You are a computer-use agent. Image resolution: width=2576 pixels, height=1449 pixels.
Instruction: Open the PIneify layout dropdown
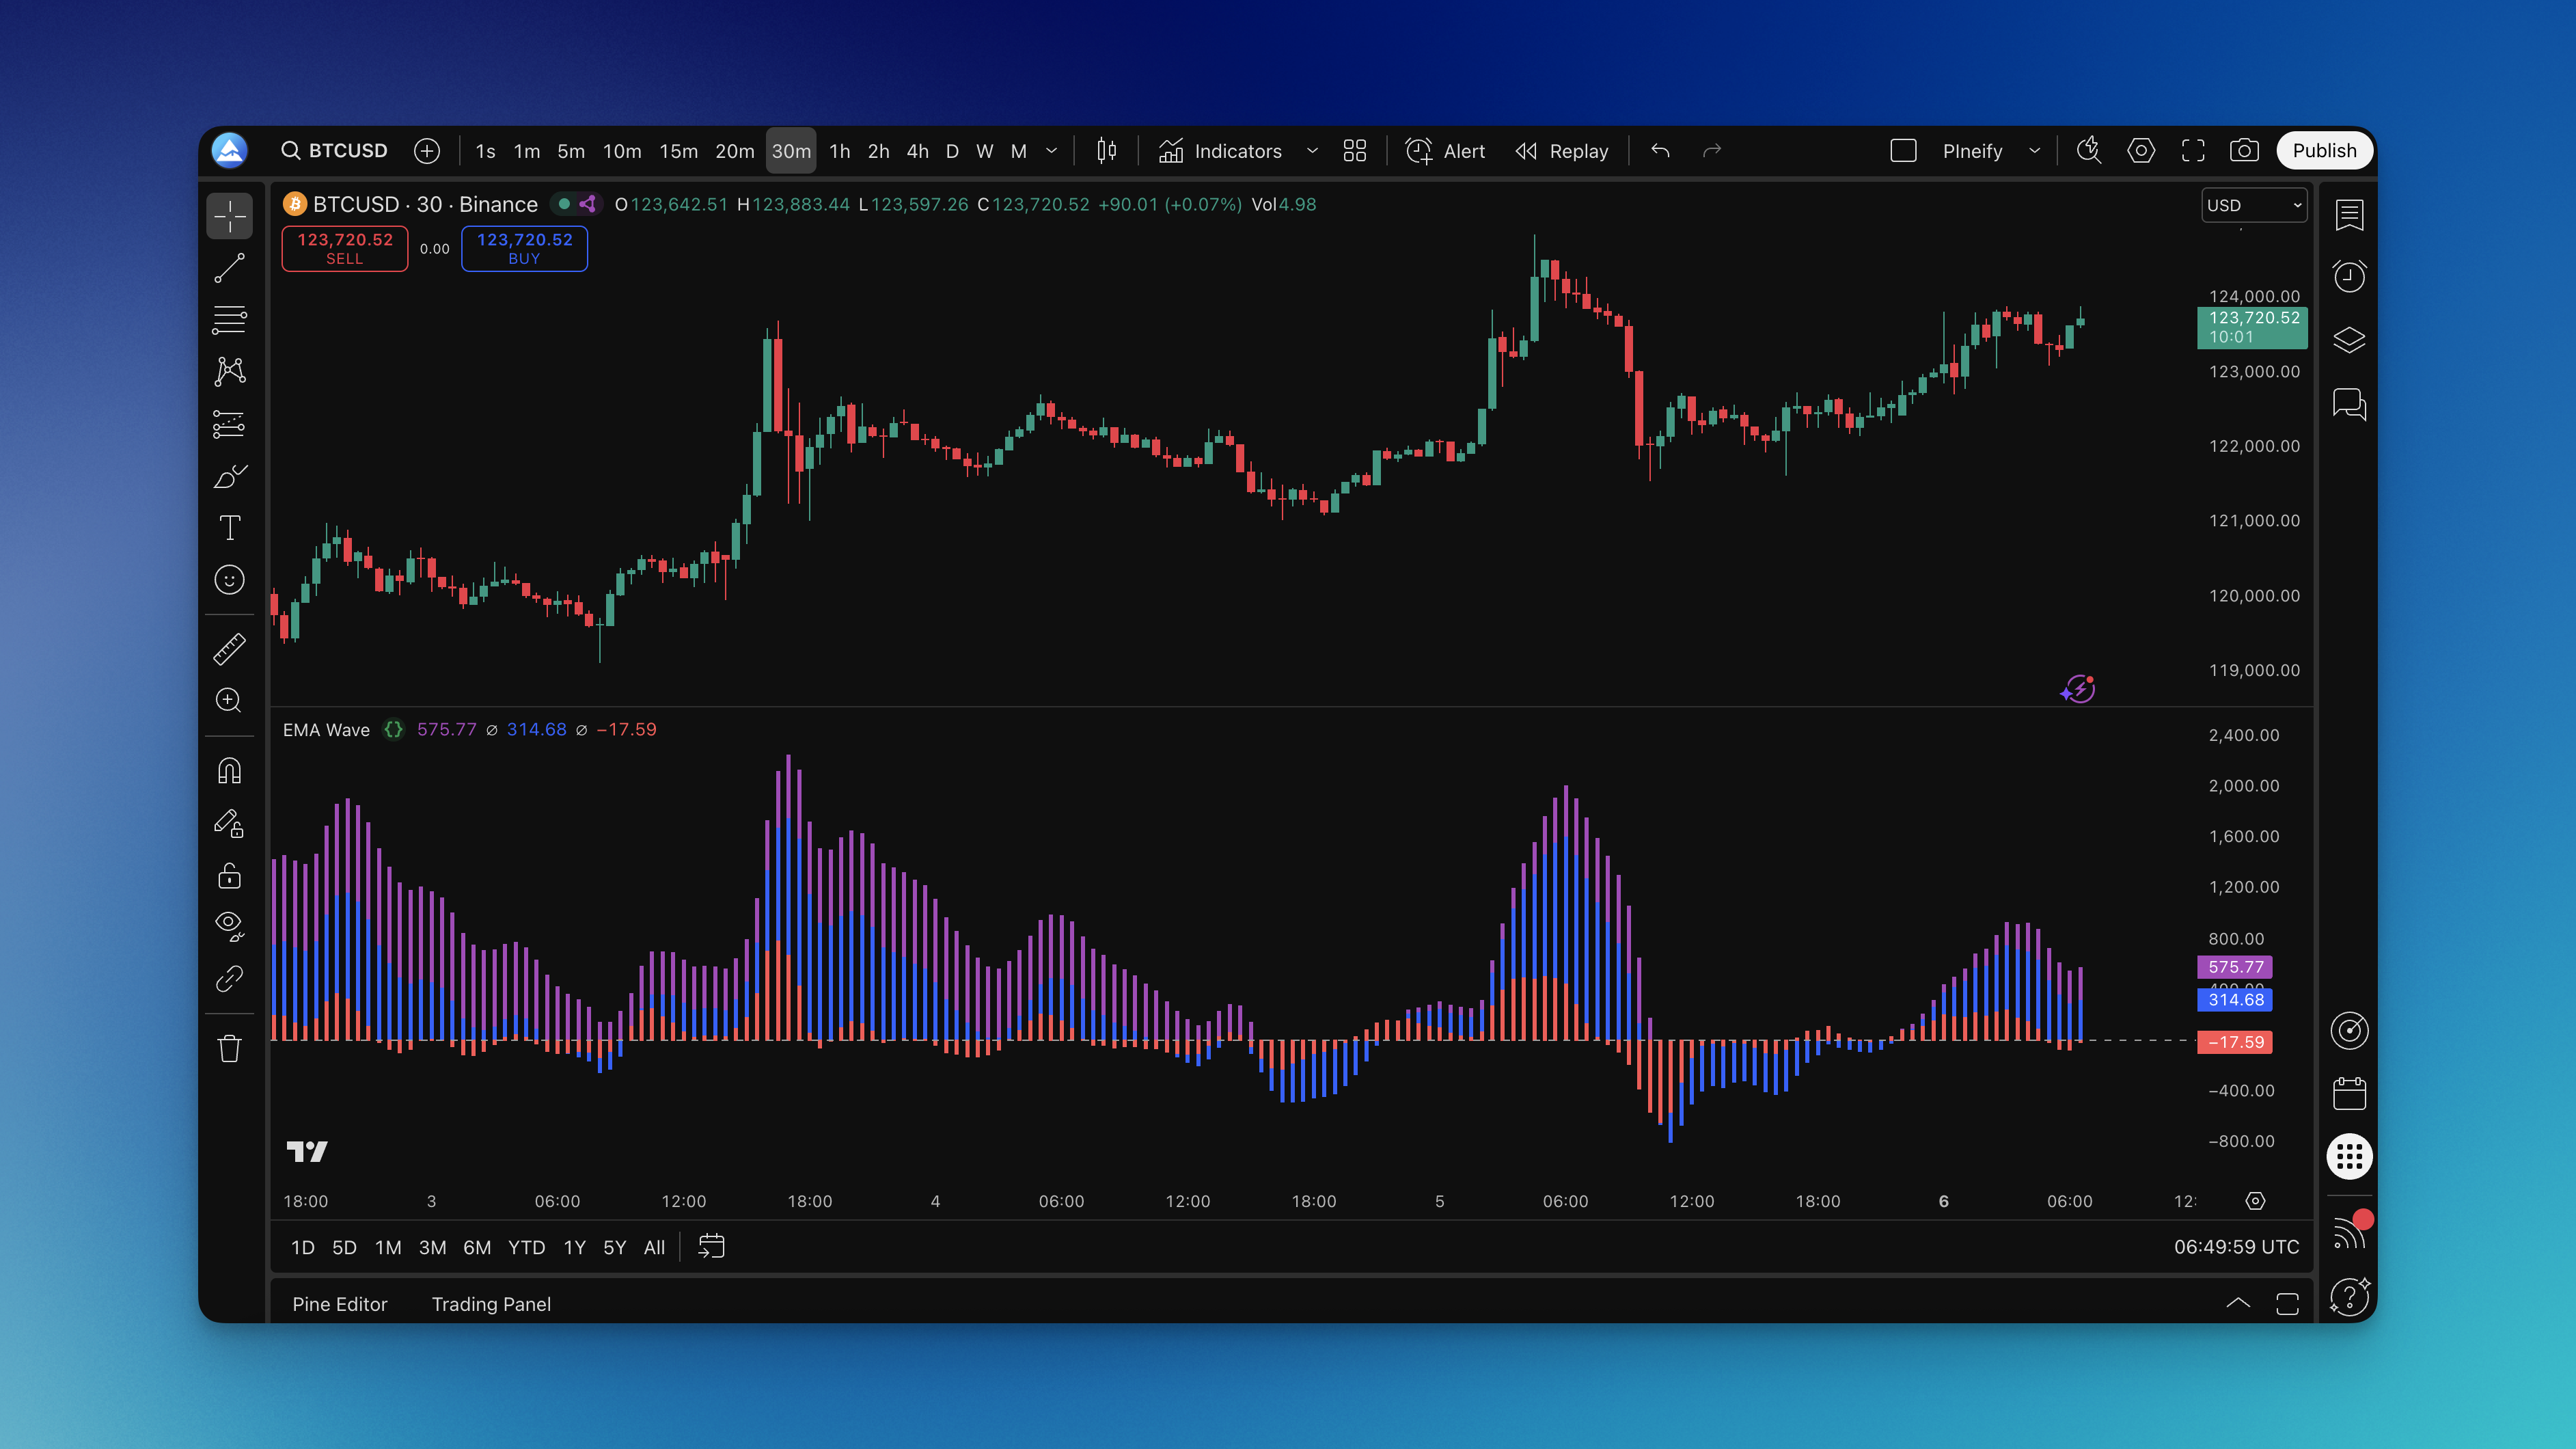click(2033, 151)
